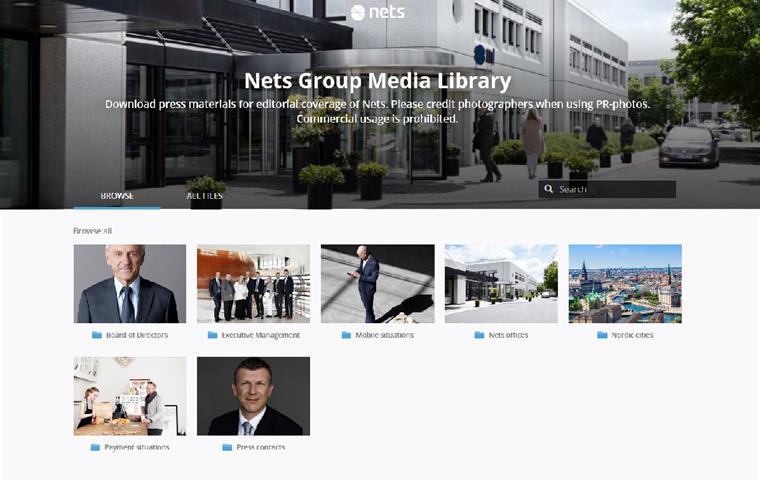Click the Press contacts folder icon
The width and height of the screenshot is (760, 480).
(227, 447)
